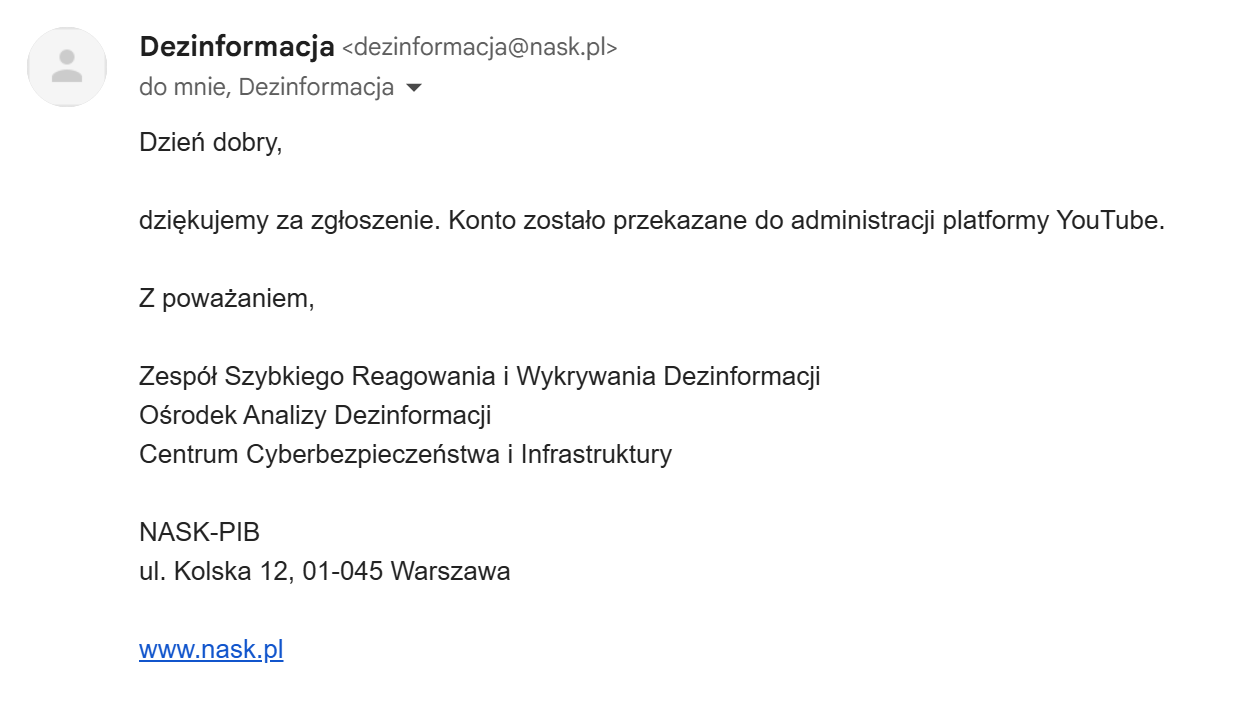Expand recipient details with the arrow
Viewport: 1243px width, 708px height.
point(414,88)
